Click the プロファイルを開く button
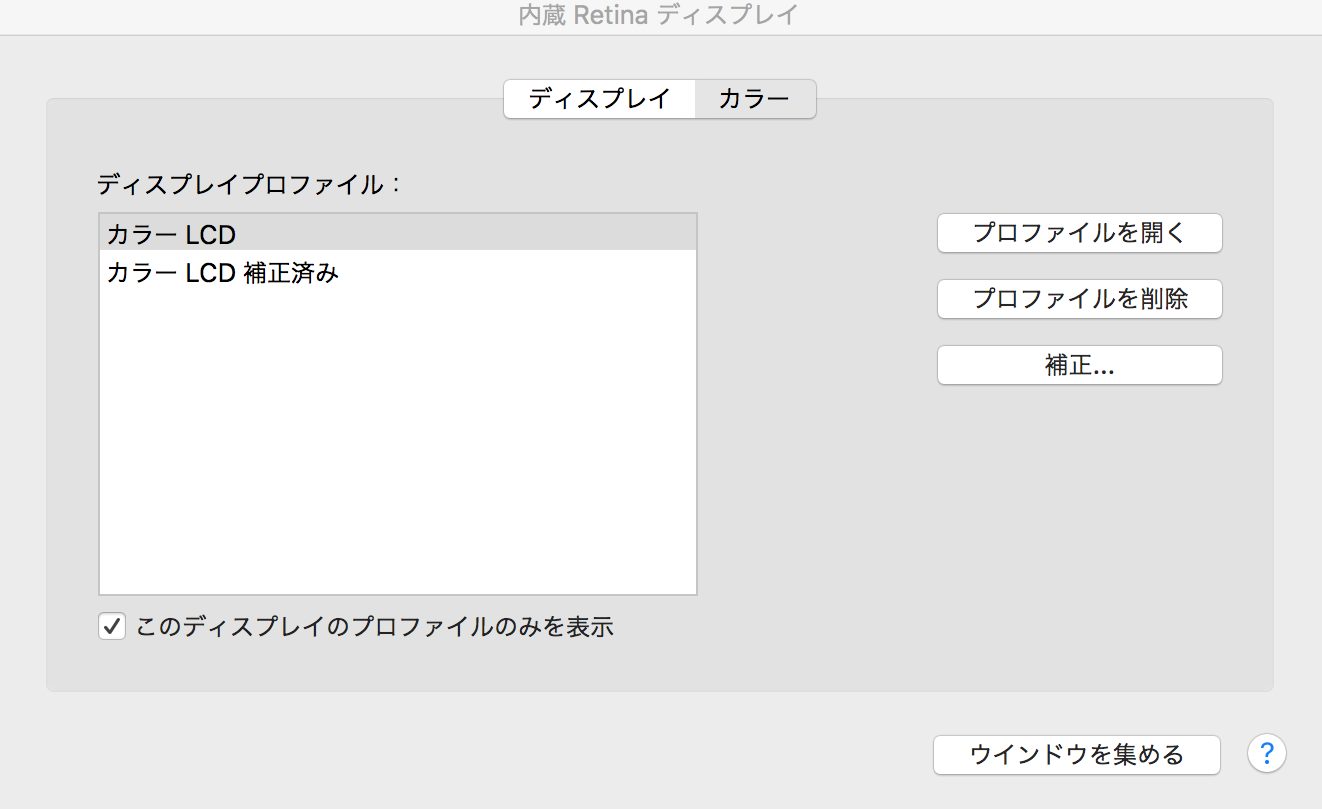The height and width of the screenshot is (809, 1322). click(1079, 233)
